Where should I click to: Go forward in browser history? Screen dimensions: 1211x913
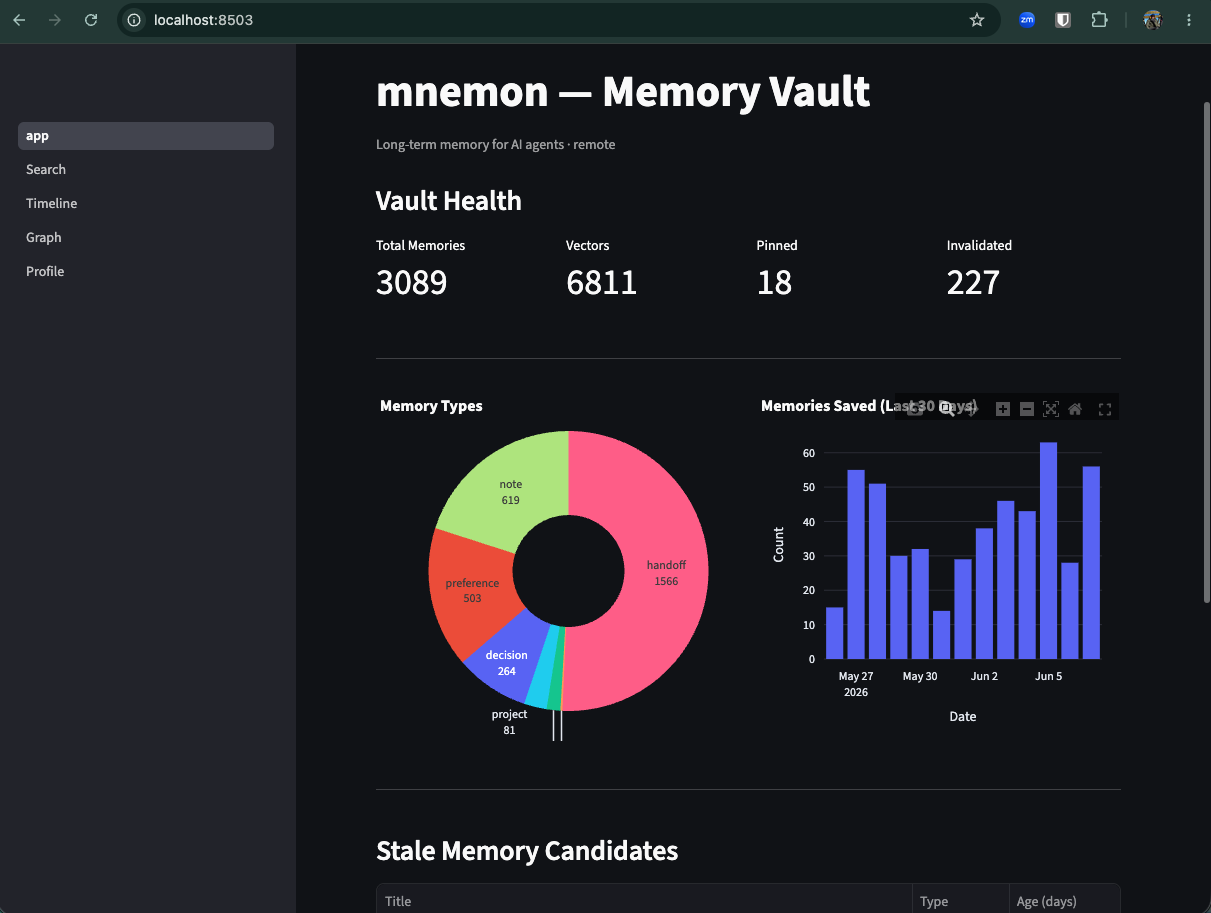tap(55, 20)
